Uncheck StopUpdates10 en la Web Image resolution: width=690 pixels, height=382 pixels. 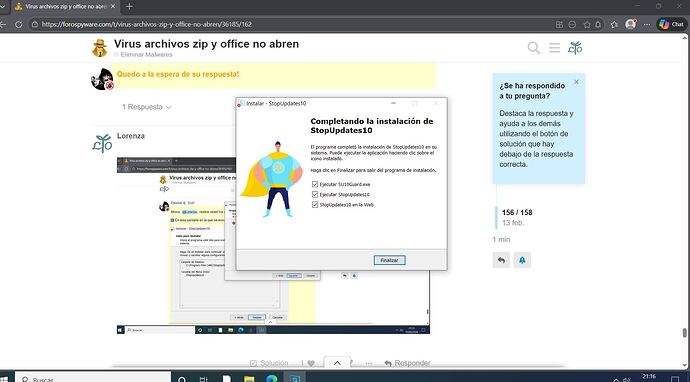point(315,205)
